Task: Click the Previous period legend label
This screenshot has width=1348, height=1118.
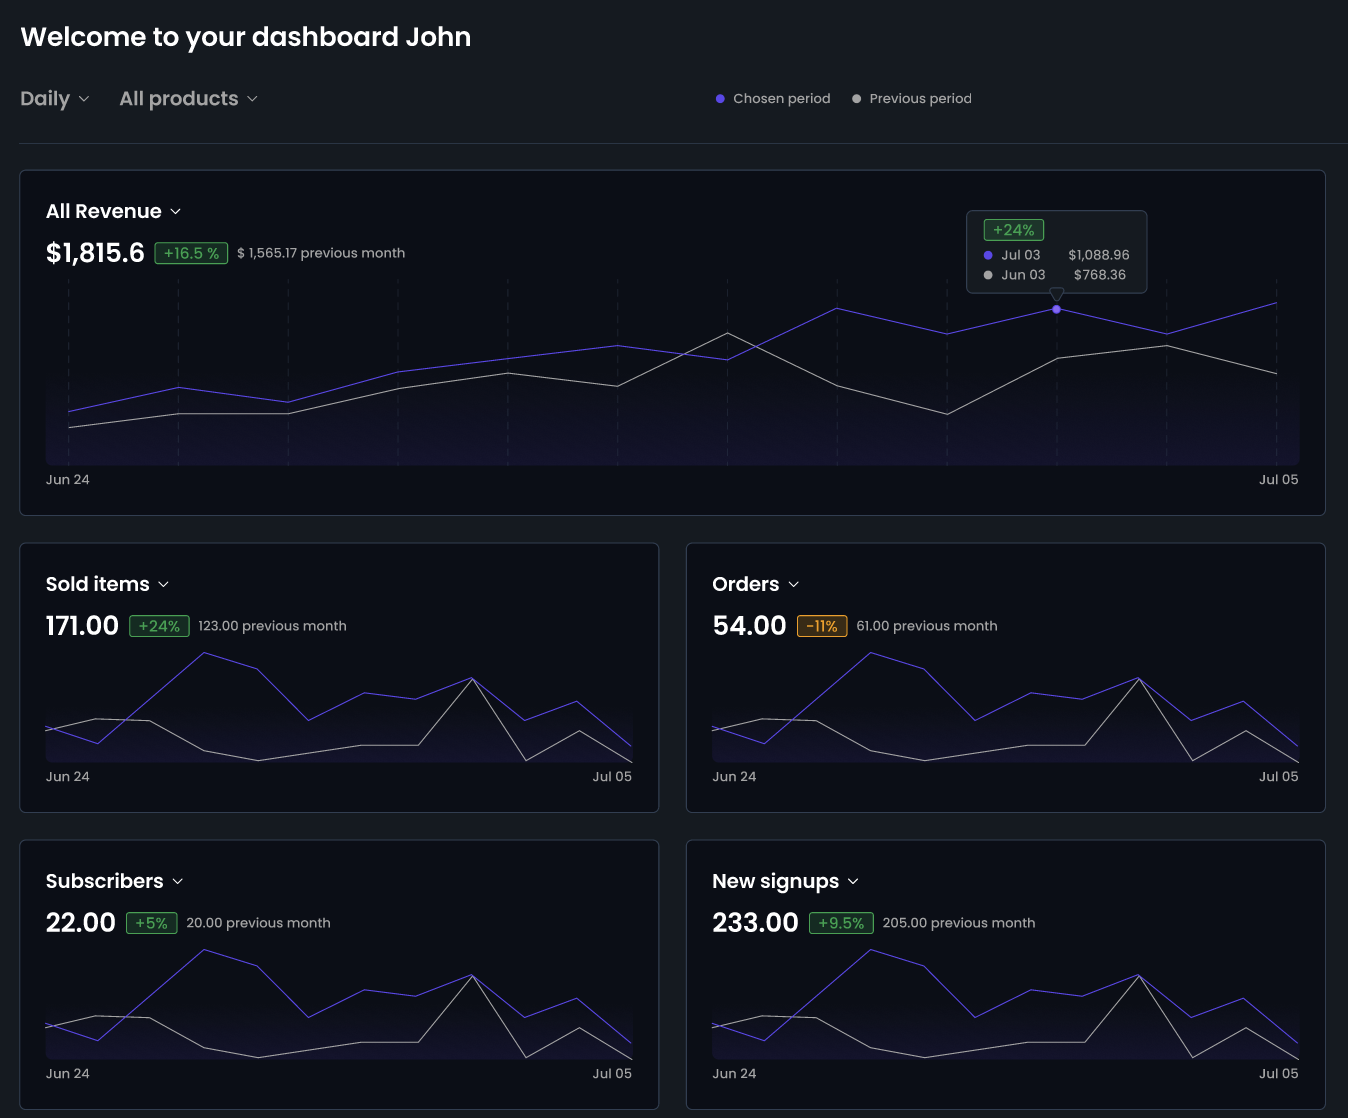Action: (x=920, y=98)
